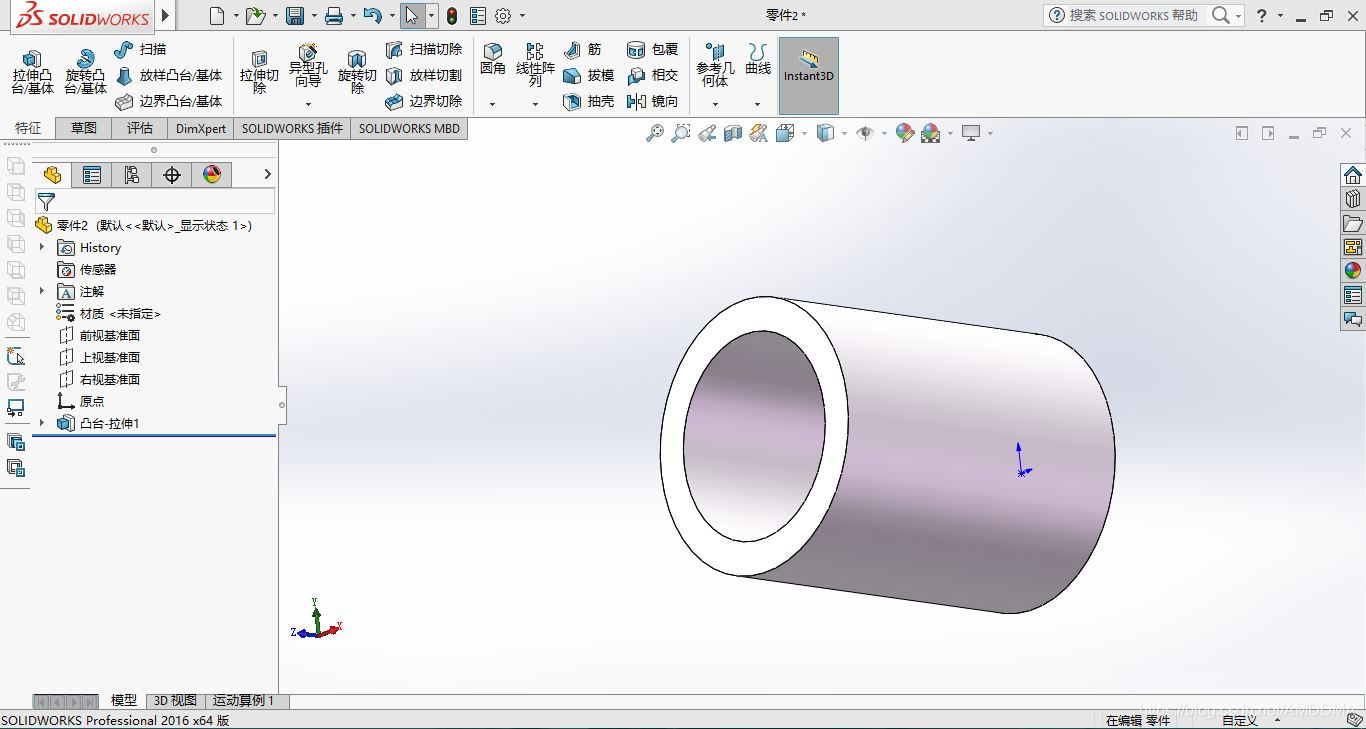
Task: Click the Print icon
Action: 334,15
